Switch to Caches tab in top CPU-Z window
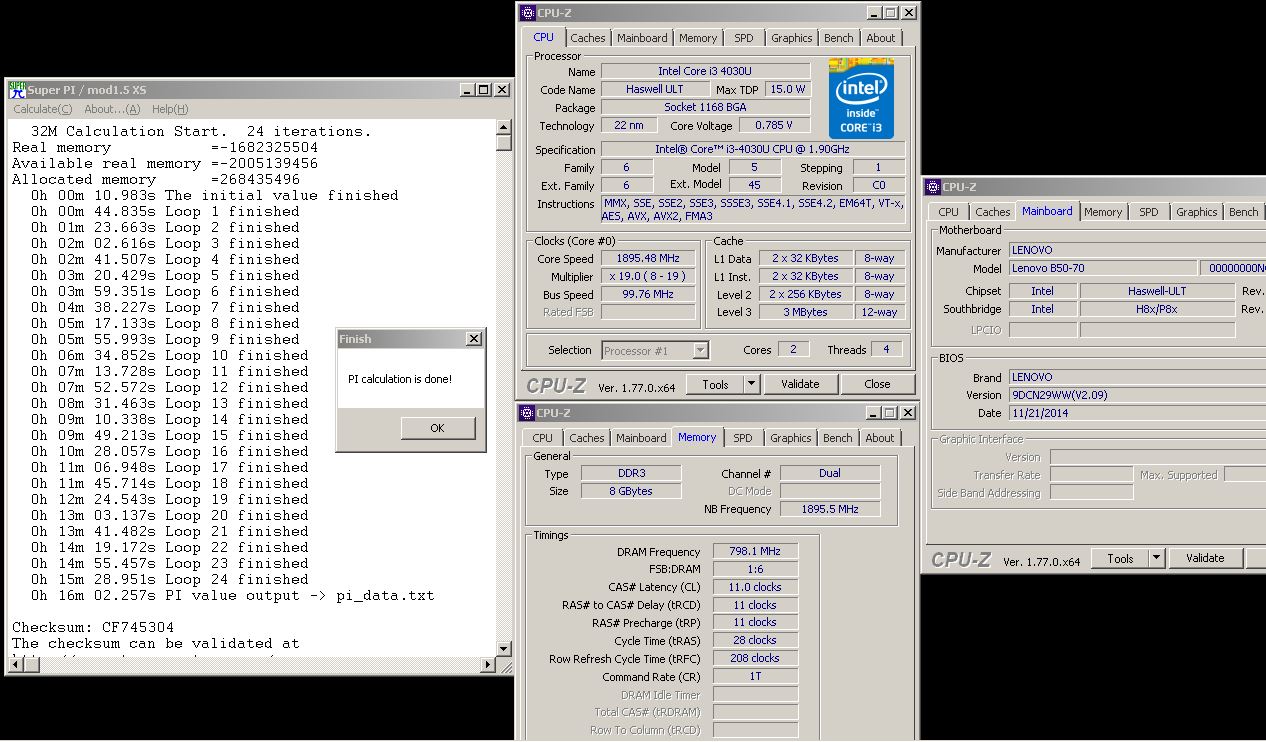Screen dimensions: 1266x742 point(588,38)
